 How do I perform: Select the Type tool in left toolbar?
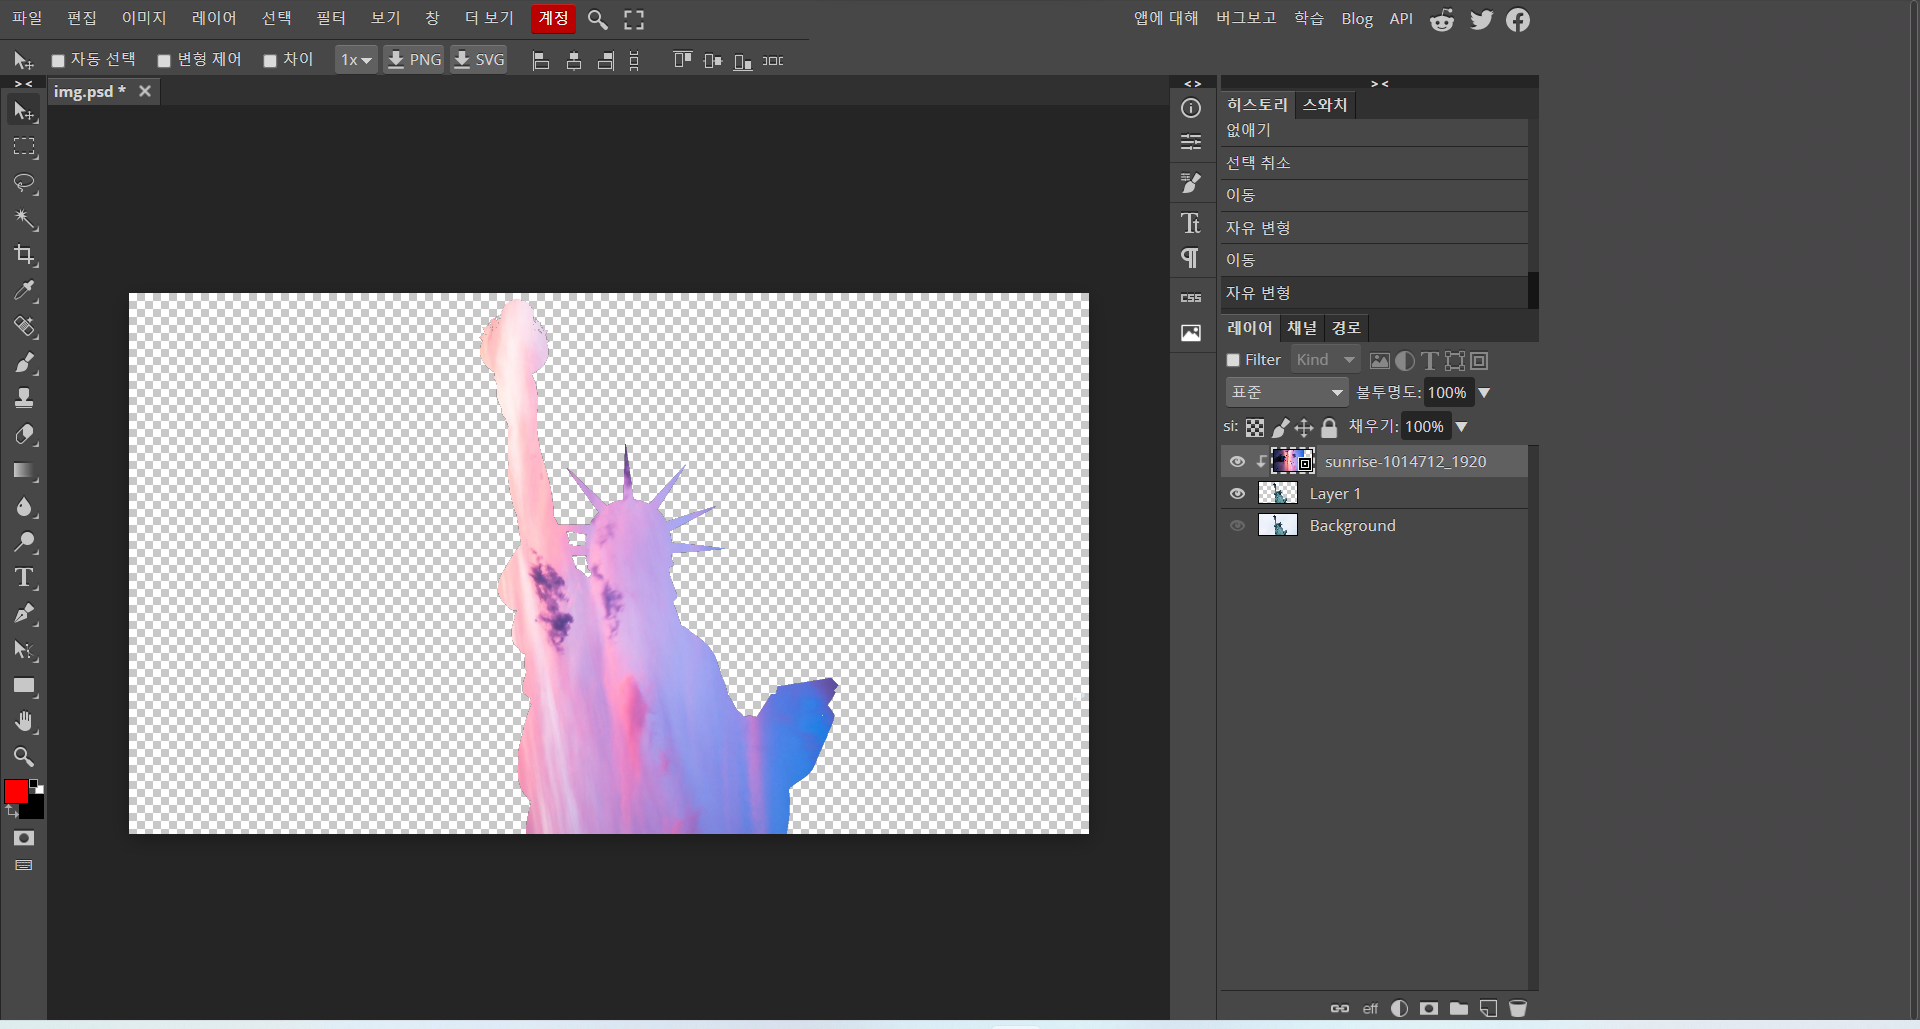(25, 578)
